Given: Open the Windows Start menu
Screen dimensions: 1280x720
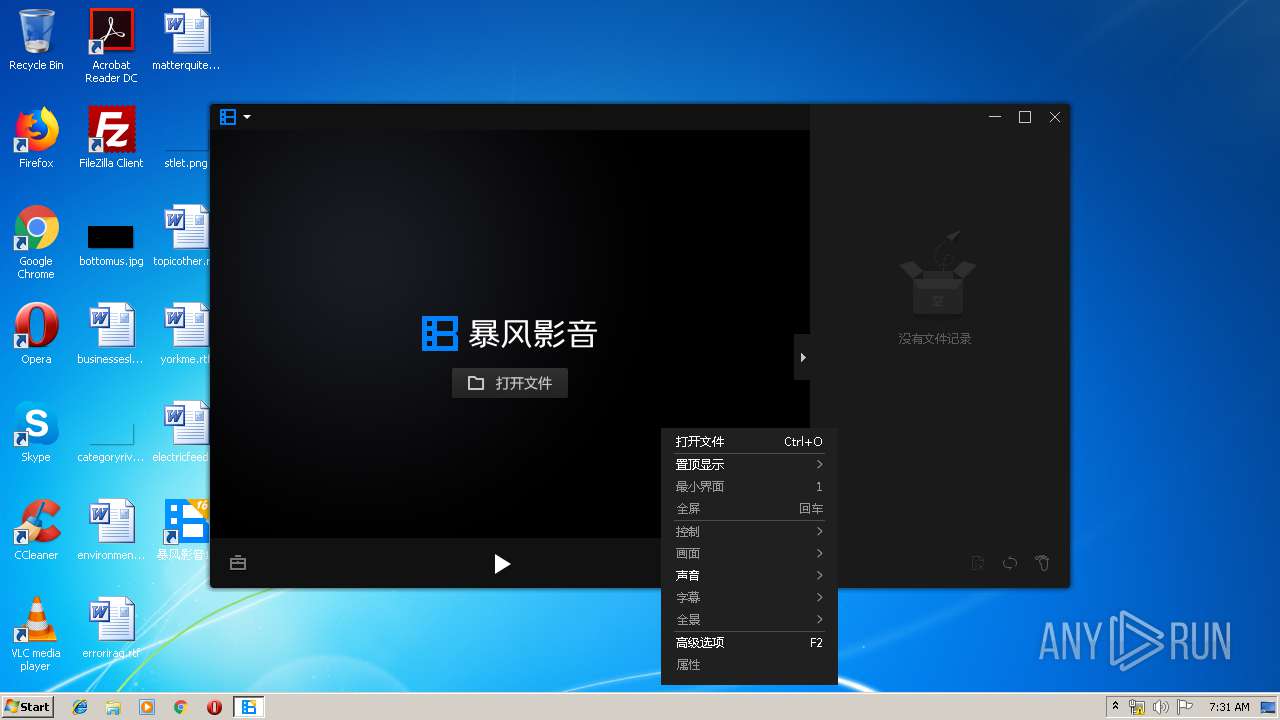Looking at the screenshot, I should coord(28,706).
